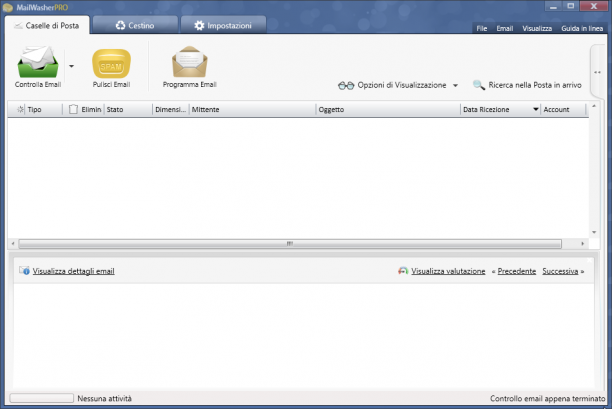Click the rating gauge icon beside Visualizza valutazione
Image resolution: width=612 pixels, height=409 pixels.
403,270
